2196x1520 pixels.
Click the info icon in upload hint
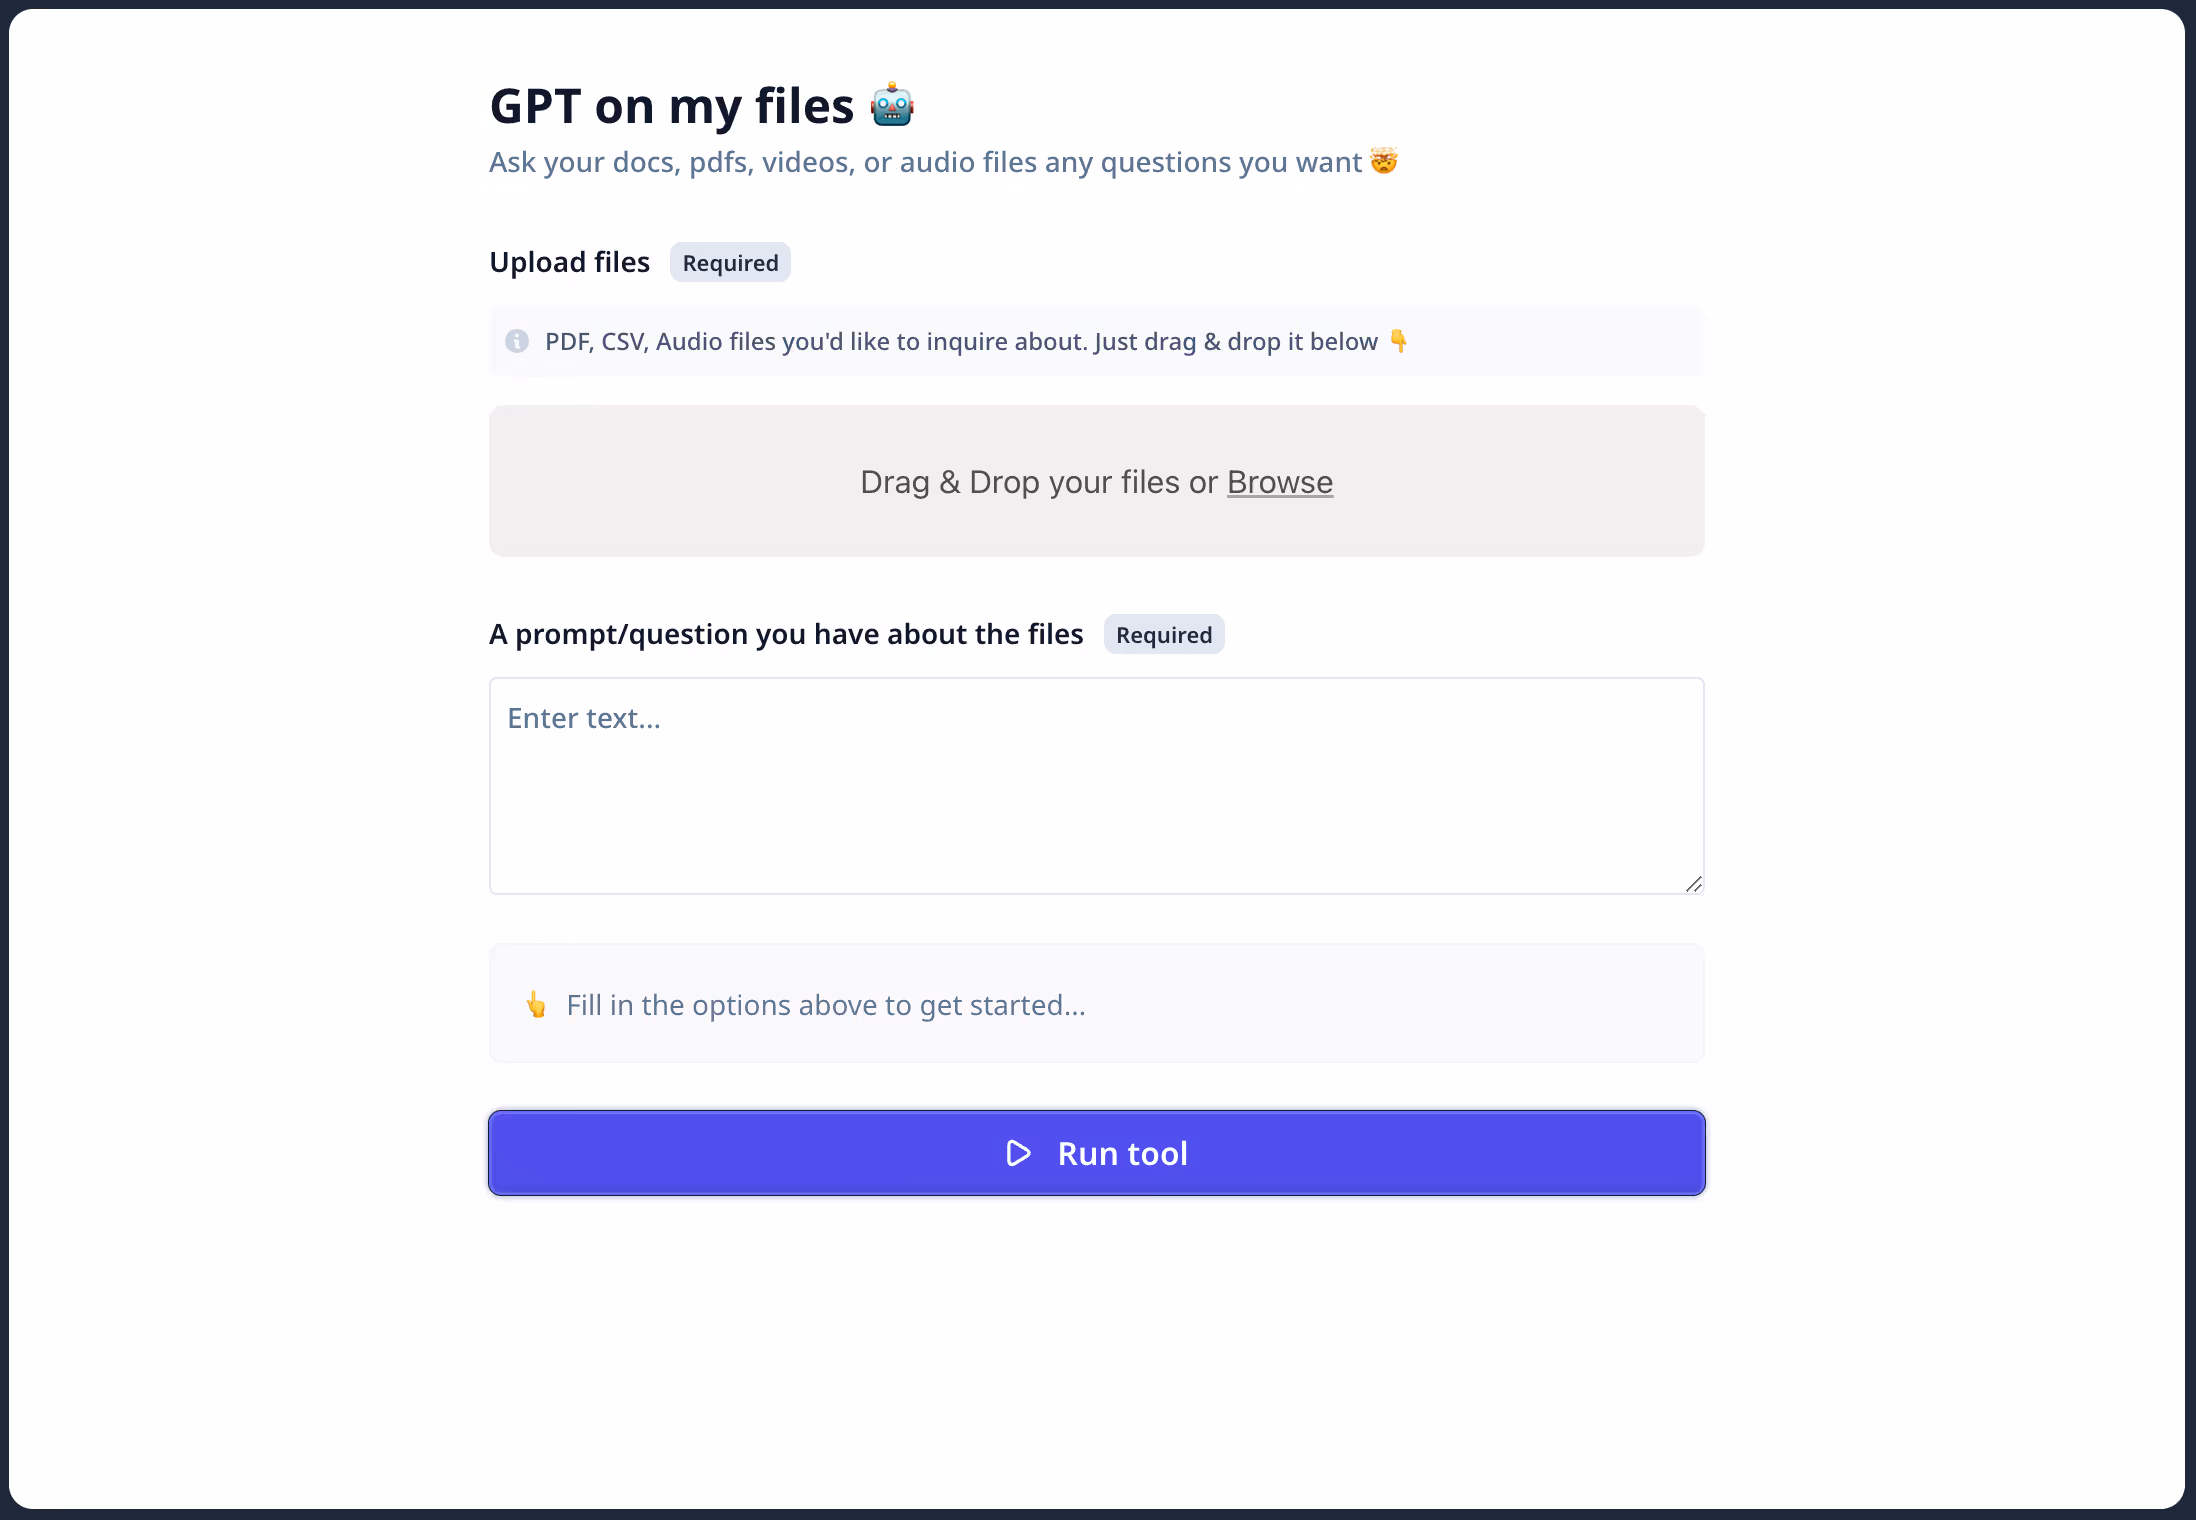point(517,341)
